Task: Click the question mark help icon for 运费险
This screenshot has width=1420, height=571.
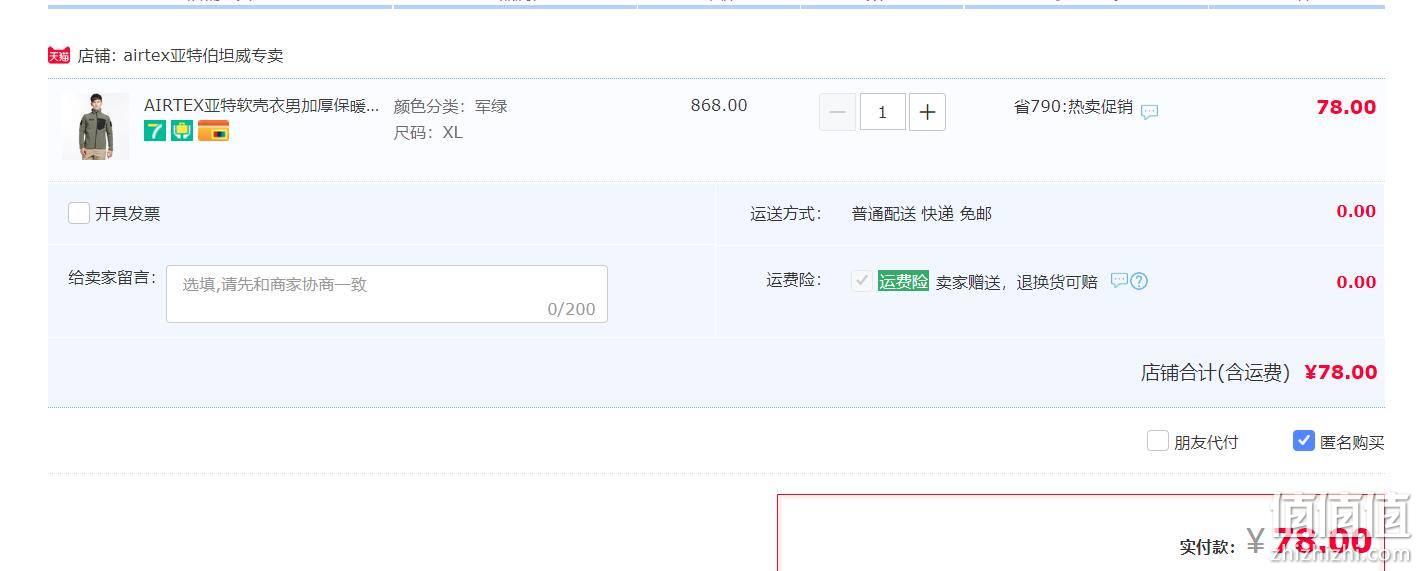Action: 1138,281
